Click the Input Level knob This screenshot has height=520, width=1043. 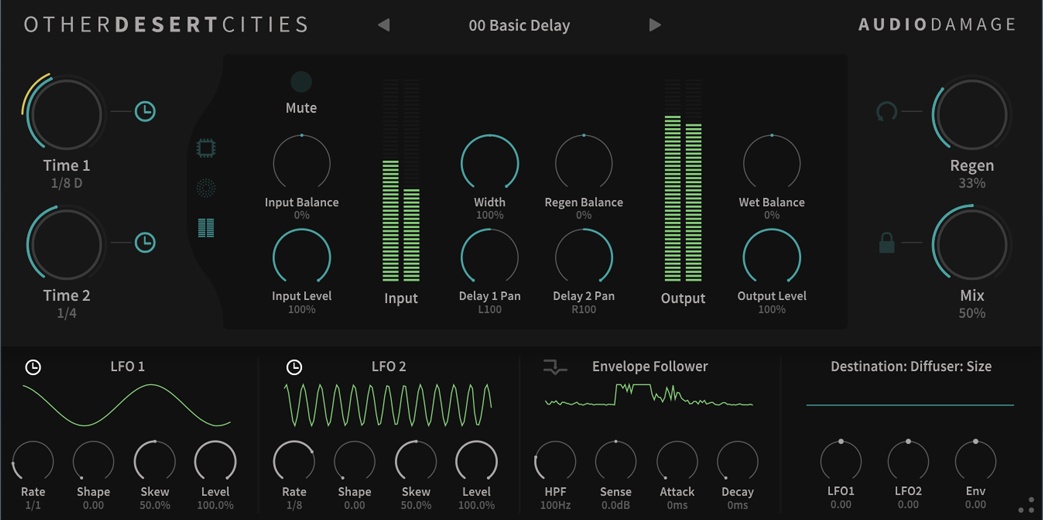301,257
